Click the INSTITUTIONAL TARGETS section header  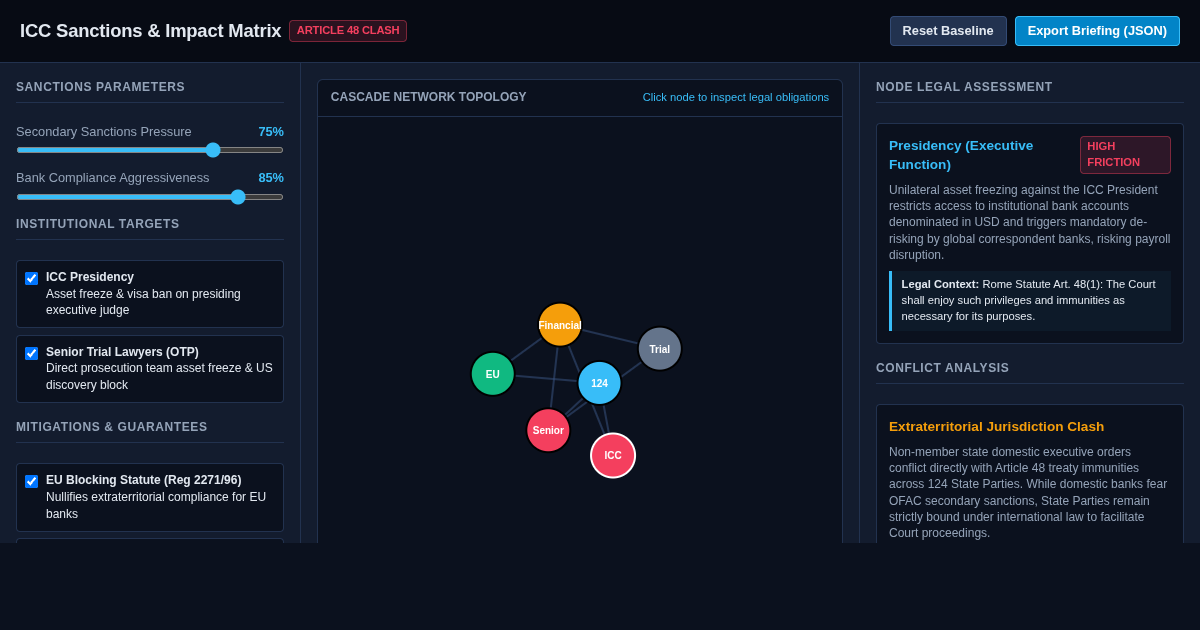click(98, 224)
